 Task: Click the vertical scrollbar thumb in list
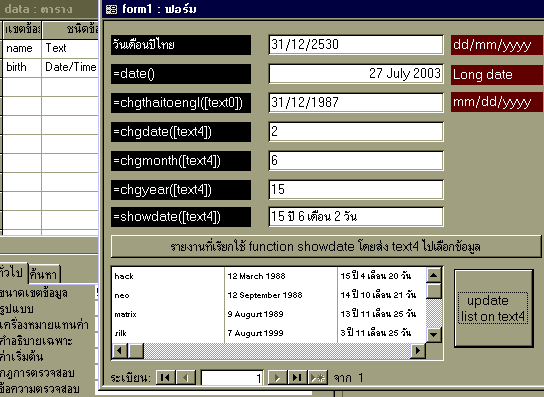click(433, 291)
